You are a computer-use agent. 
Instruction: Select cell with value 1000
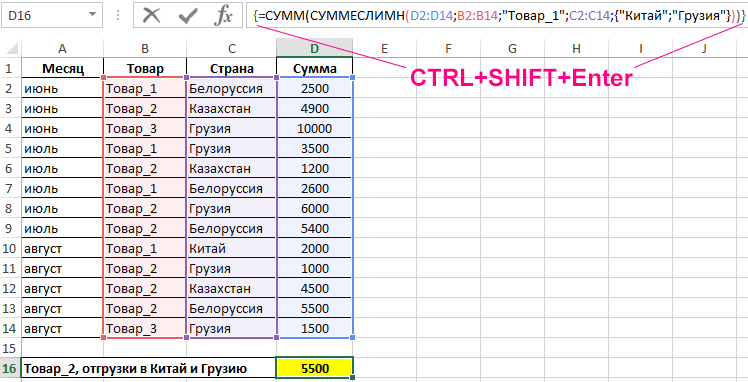[314, 268]
